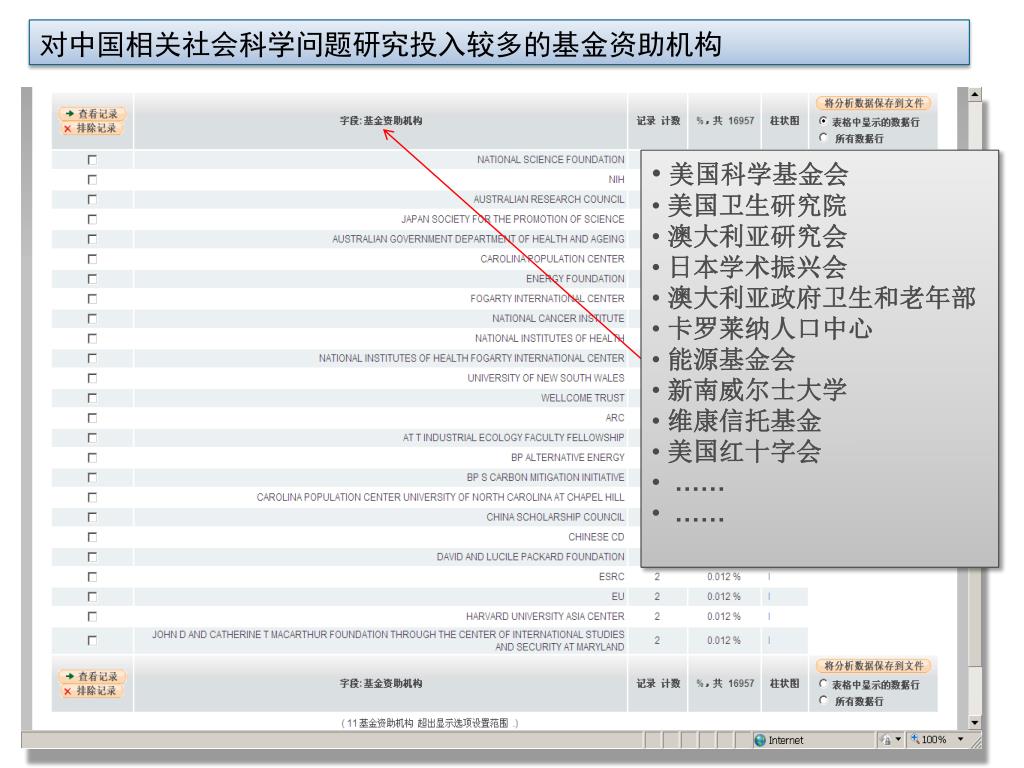Click the 维康信托基金 bullet text
Viewport: 1024px width, 768px height.
pos(744,421)
